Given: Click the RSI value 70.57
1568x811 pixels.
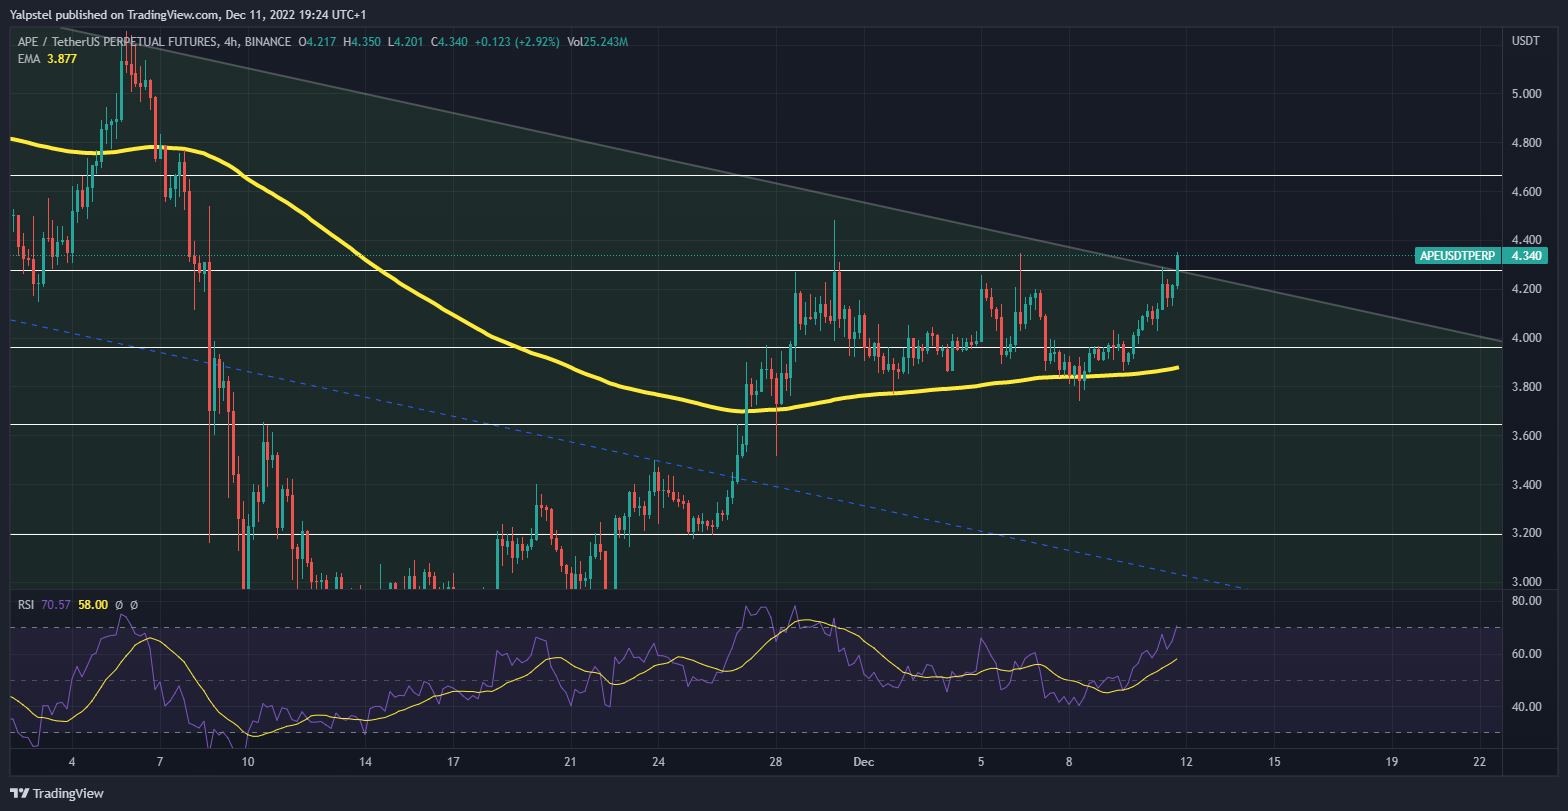Looking at the screenshot, I should 56,604.
